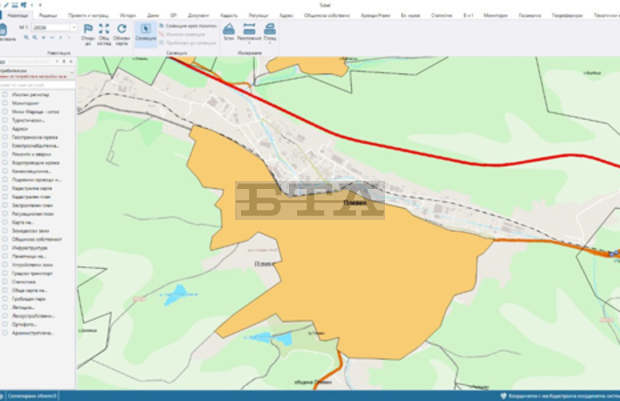Open the 'Статистика' ribbon tab
This screenshot has height=401, width=620.
point(441,17)
